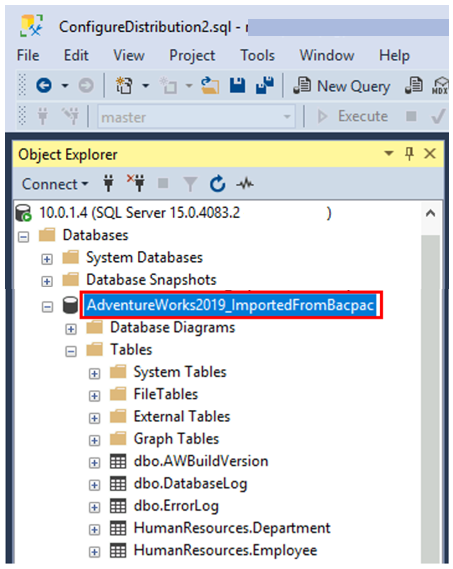453x569 pixels.
Task: Click the Object Explorer Refresh icon
Action: click(x=217, y=183)
